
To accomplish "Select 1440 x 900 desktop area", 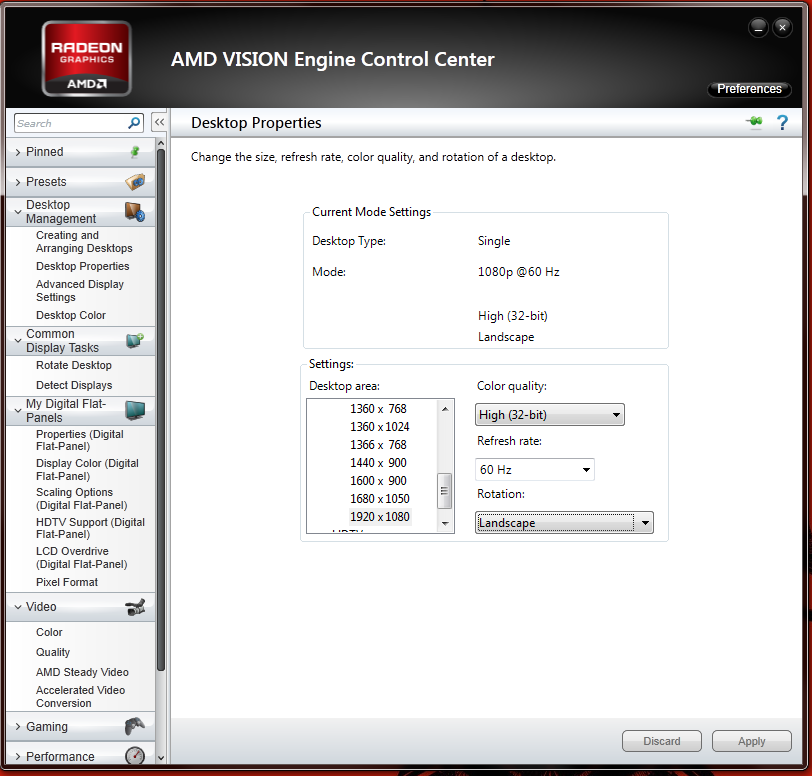I will coord(378,463).
